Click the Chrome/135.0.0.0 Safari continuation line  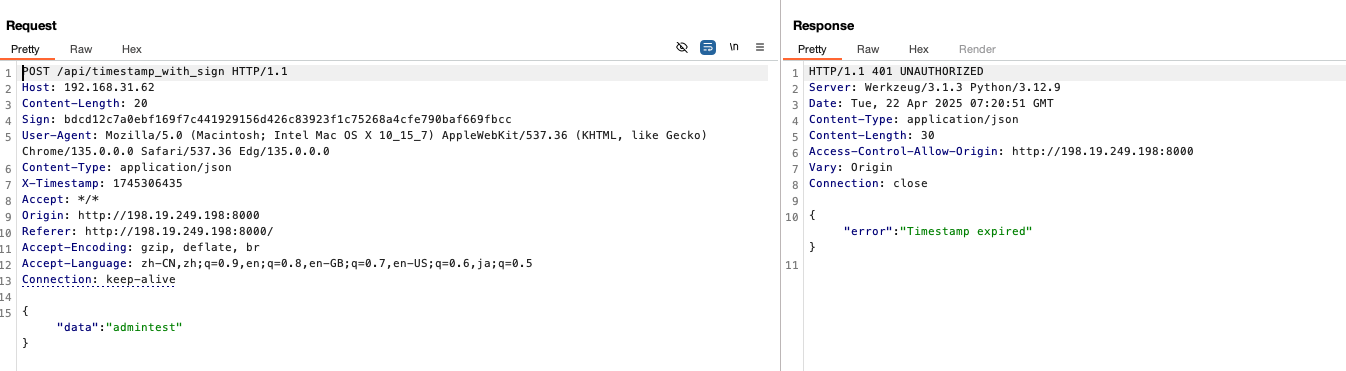pyautogui.click(x=176, y=152)
